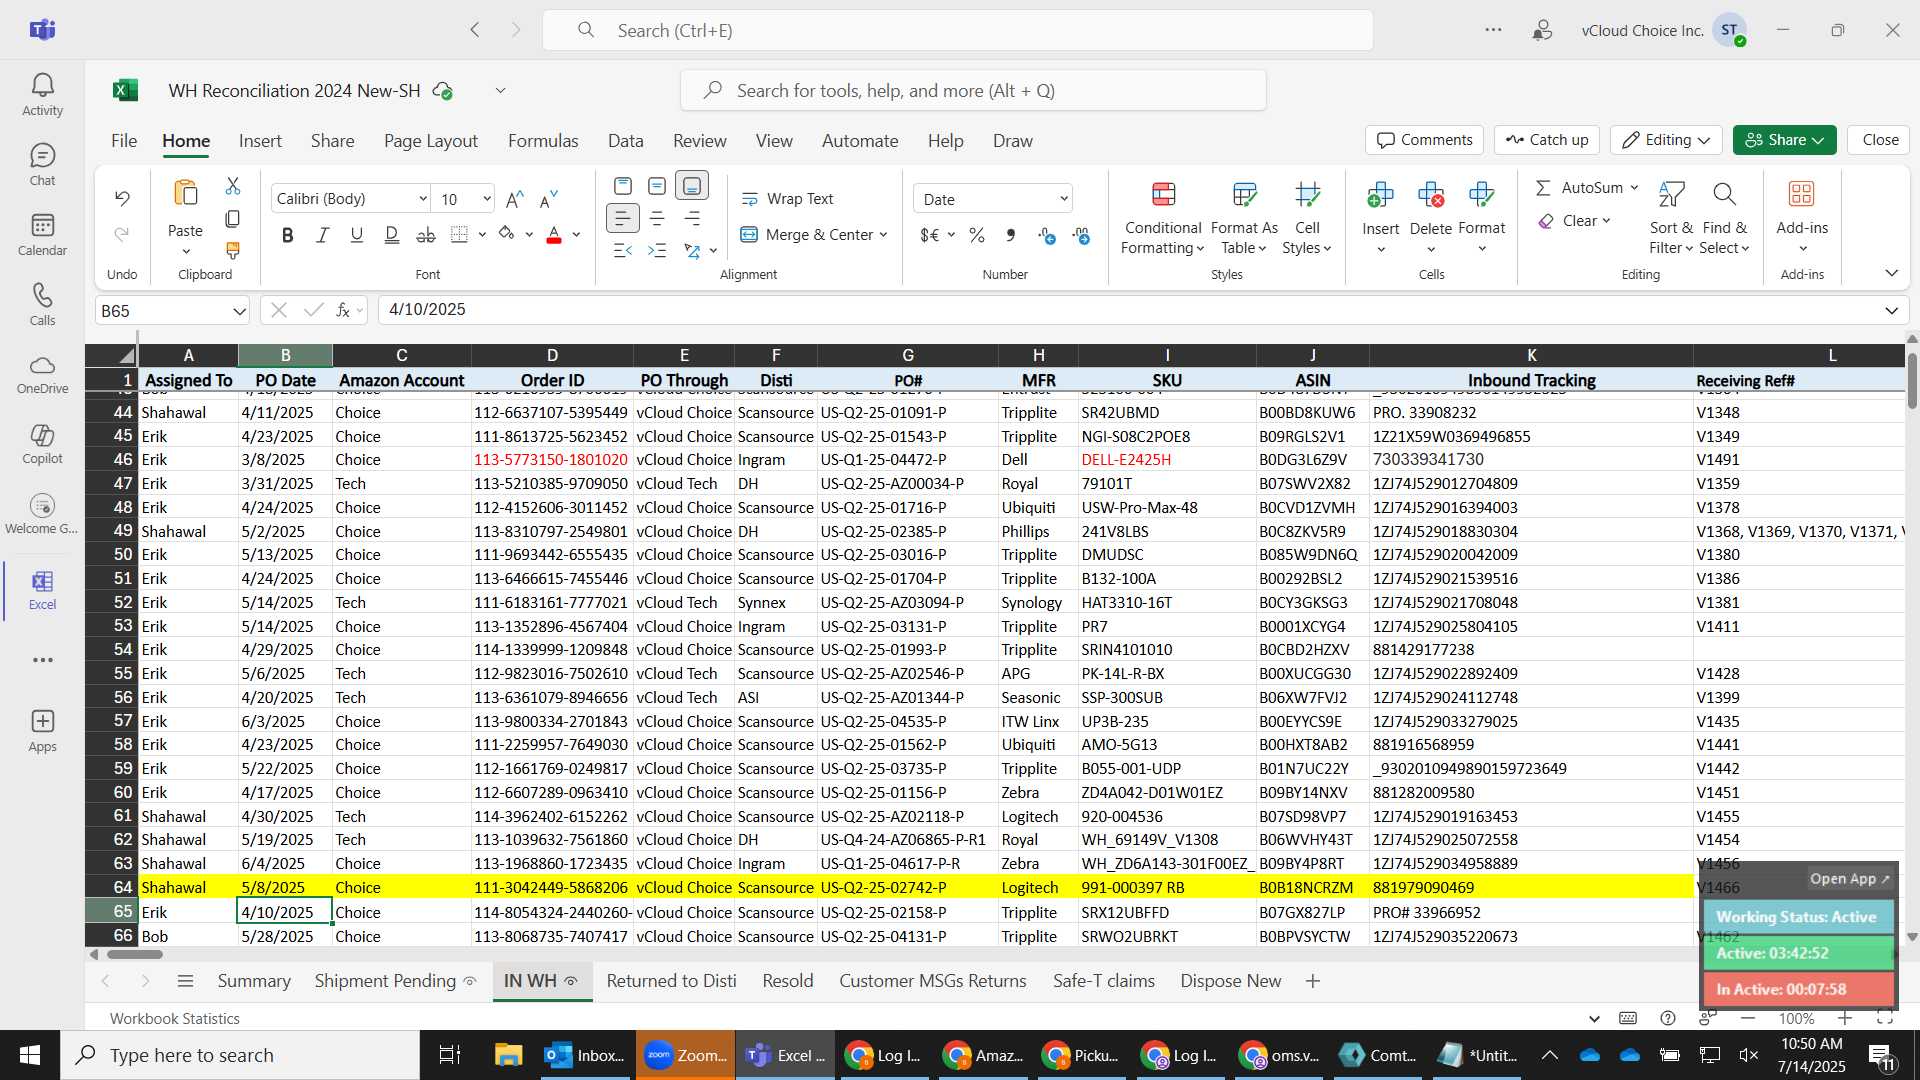Click the Cut scissors icon
The width and height of the screenshot is (1920, 1080).
(233, 186)
